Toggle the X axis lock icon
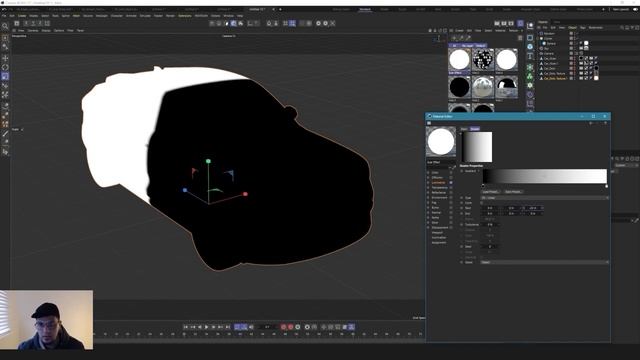640x360 pixels. 26,23
